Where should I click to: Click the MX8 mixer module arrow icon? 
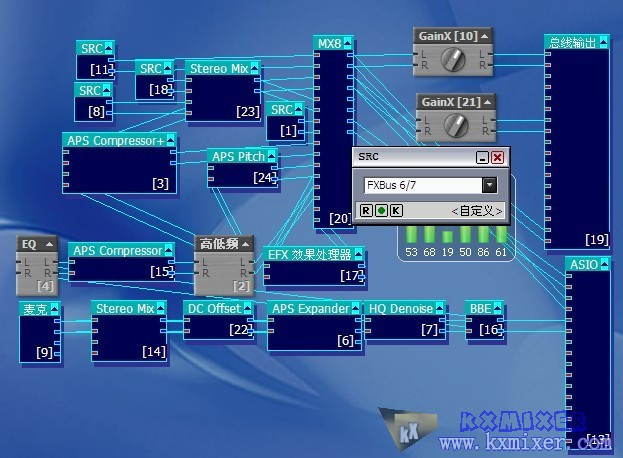[348, 44]
